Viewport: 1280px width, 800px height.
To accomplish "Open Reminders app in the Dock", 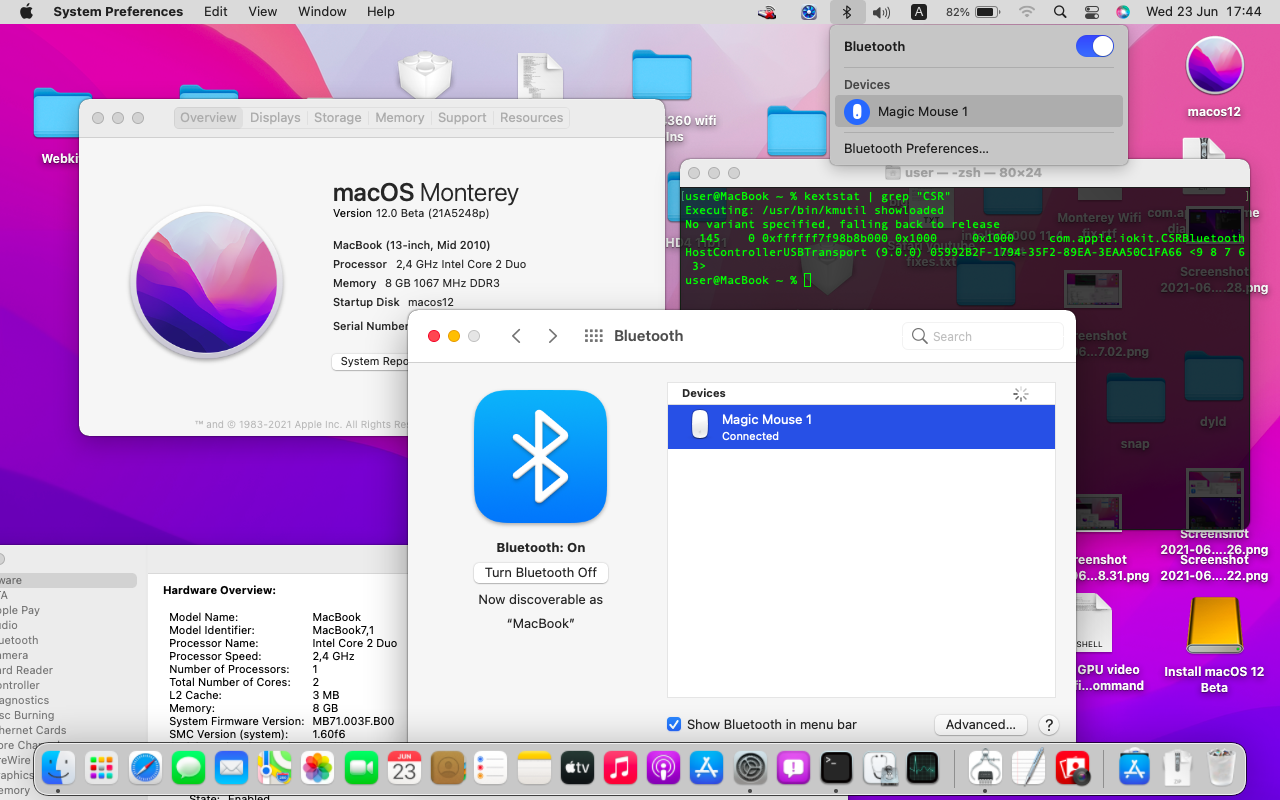I will (491, 768).
